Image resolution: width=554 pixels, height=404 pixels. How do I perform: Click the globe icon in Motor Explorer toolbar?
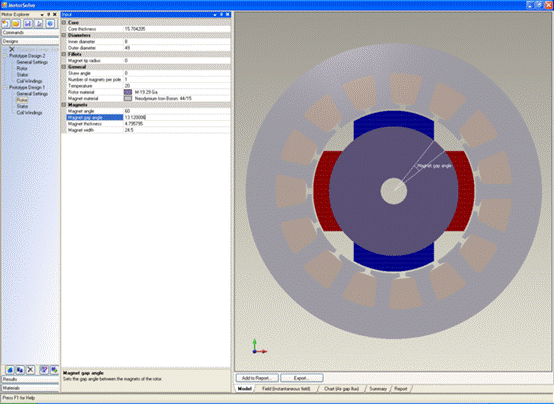(x=50, y=24)
